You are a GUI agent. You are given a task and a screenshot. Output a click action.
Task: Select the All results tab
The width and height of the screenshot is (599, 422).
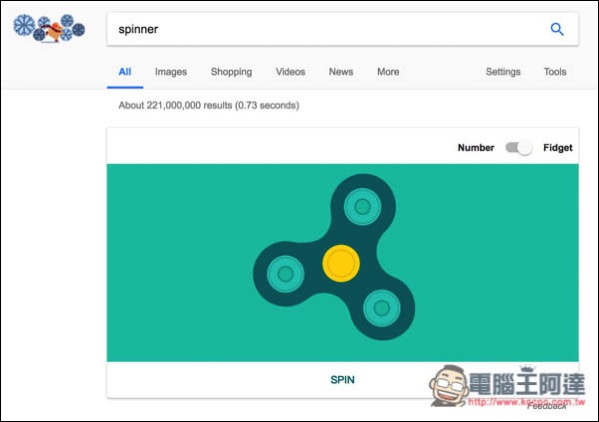click(125, 72)
